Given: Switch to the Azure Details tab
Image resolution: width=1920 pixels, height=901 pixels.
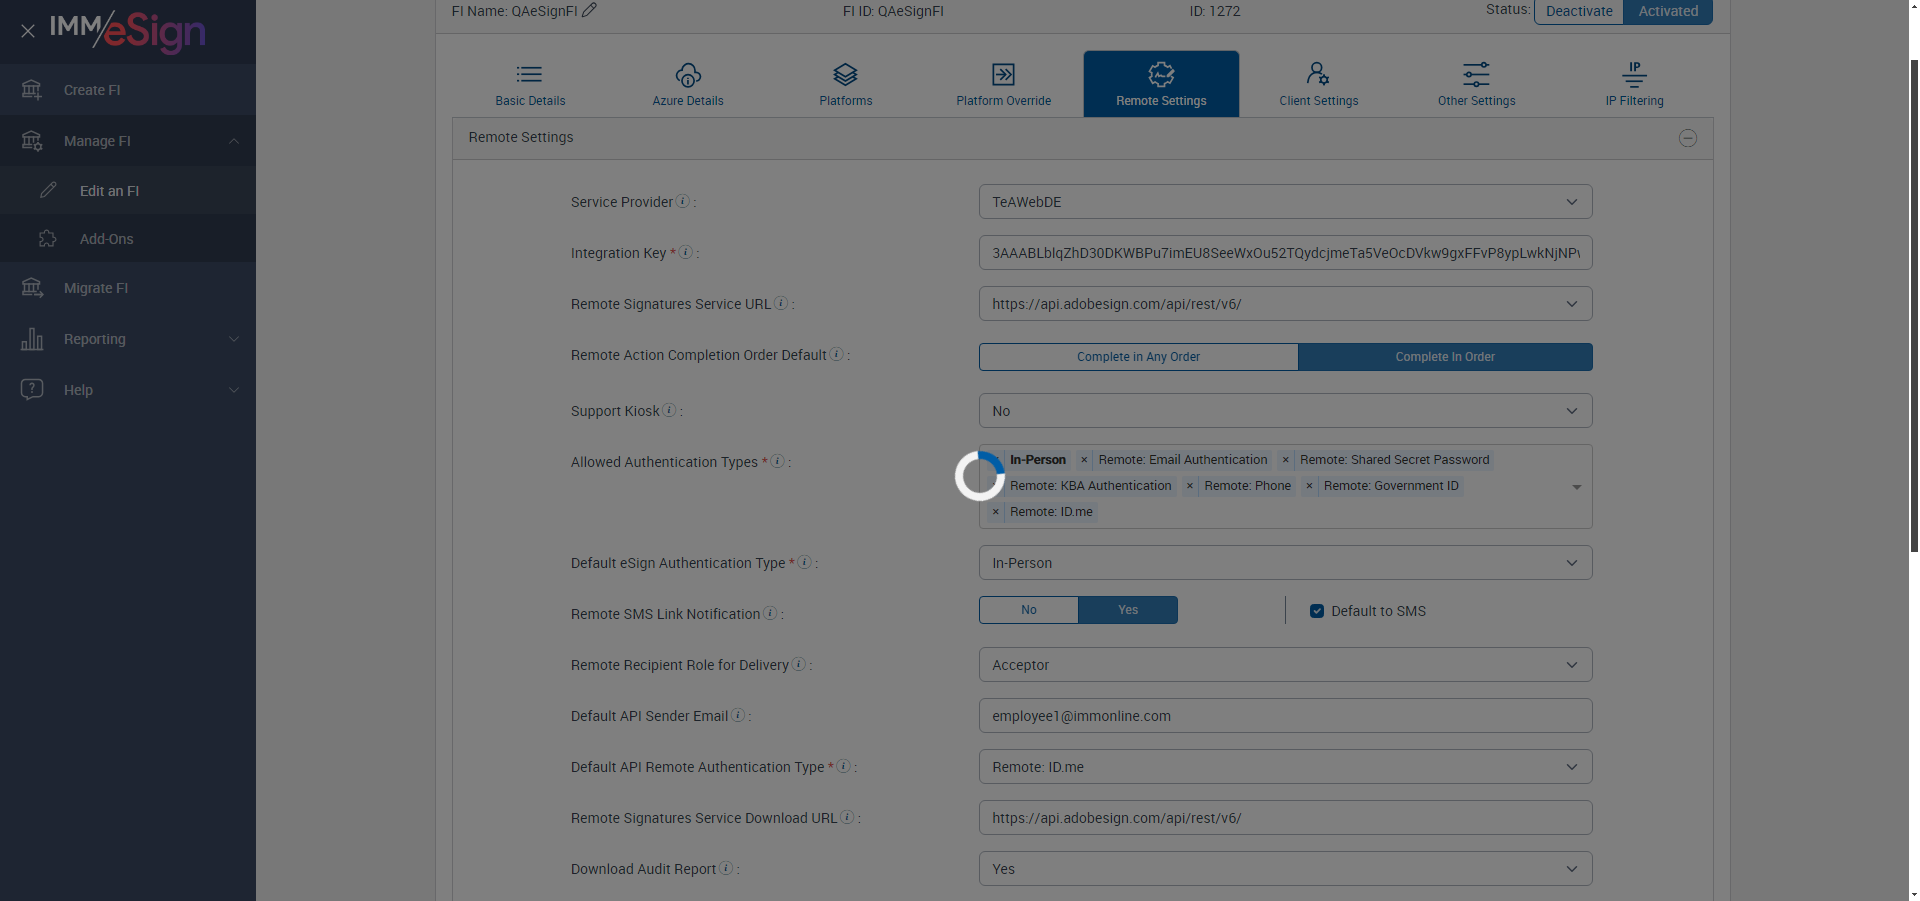Looking at the screenshot, I should pos(688,84).
